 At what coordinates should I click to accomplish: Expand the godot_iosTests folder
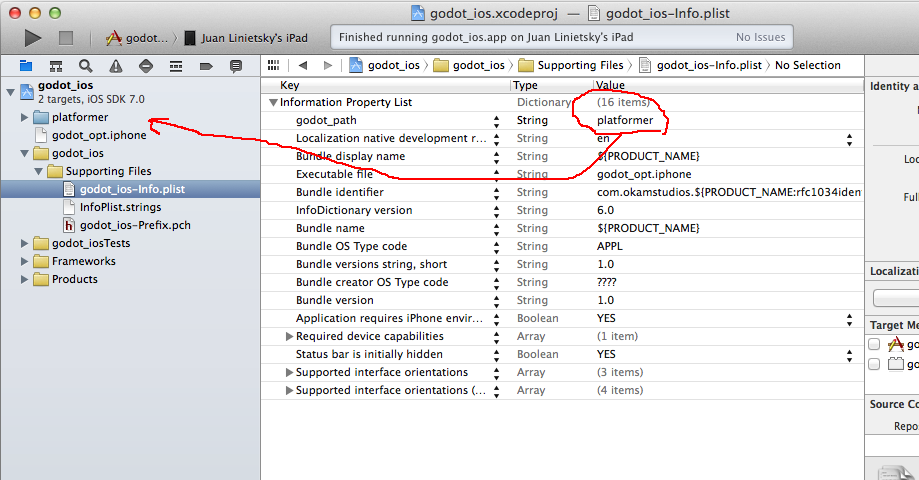click(x=24, y=243)
